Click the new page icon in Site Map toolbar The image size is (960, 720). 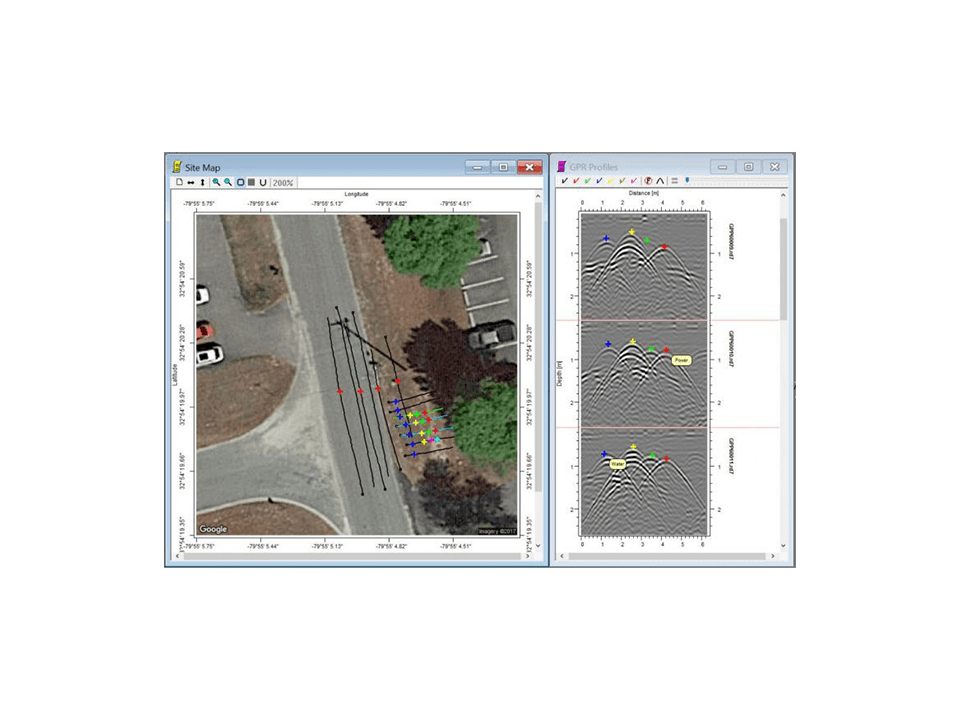[x=179, y=182]
